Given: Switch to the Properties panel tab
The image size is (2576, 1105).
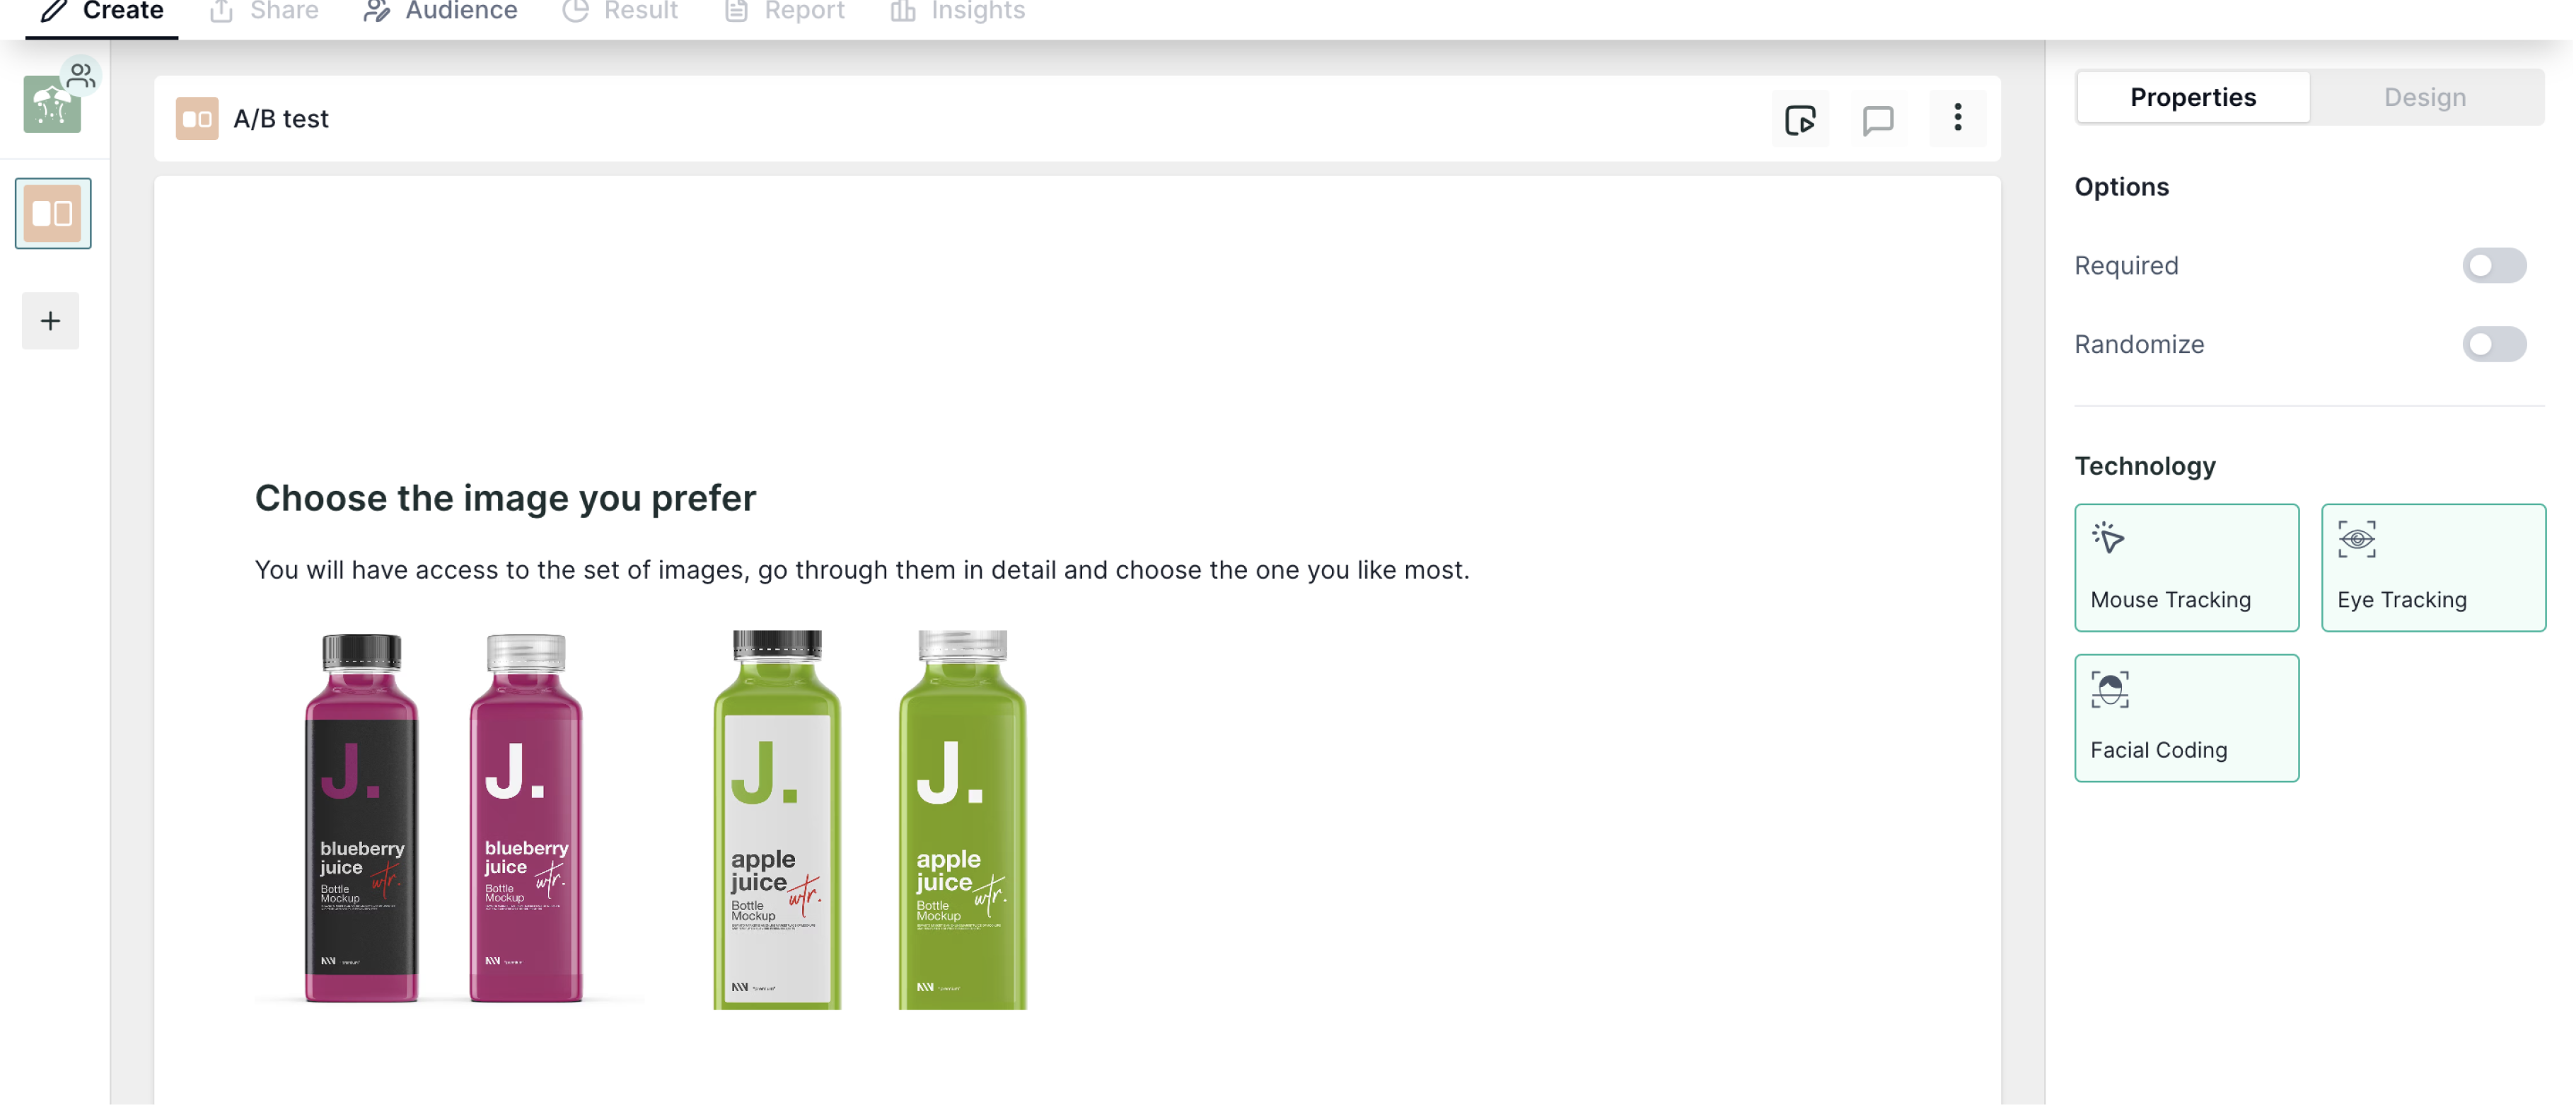Looking at the screenshot, I should pos(2193,97).
